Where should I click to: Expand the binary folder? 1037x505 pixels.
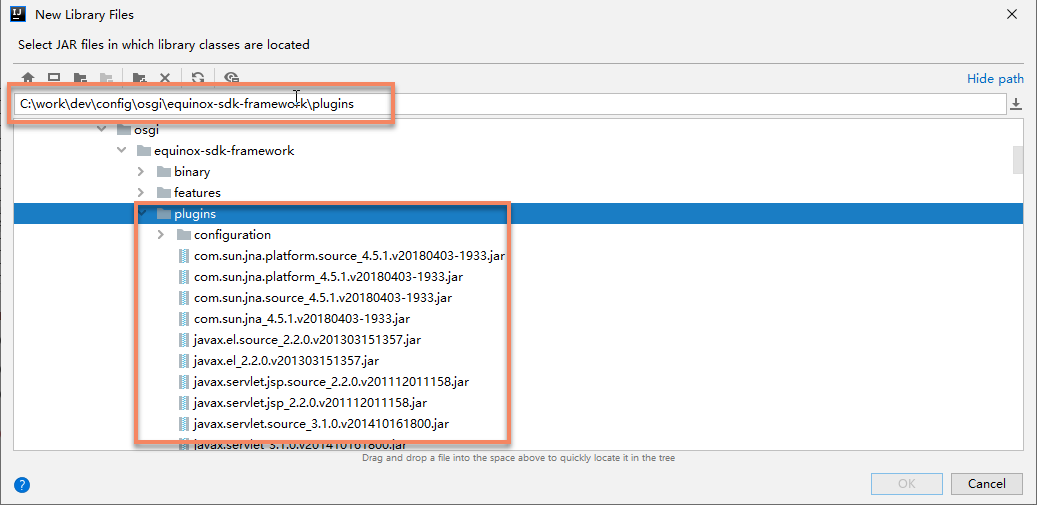(x=141, y=172)
